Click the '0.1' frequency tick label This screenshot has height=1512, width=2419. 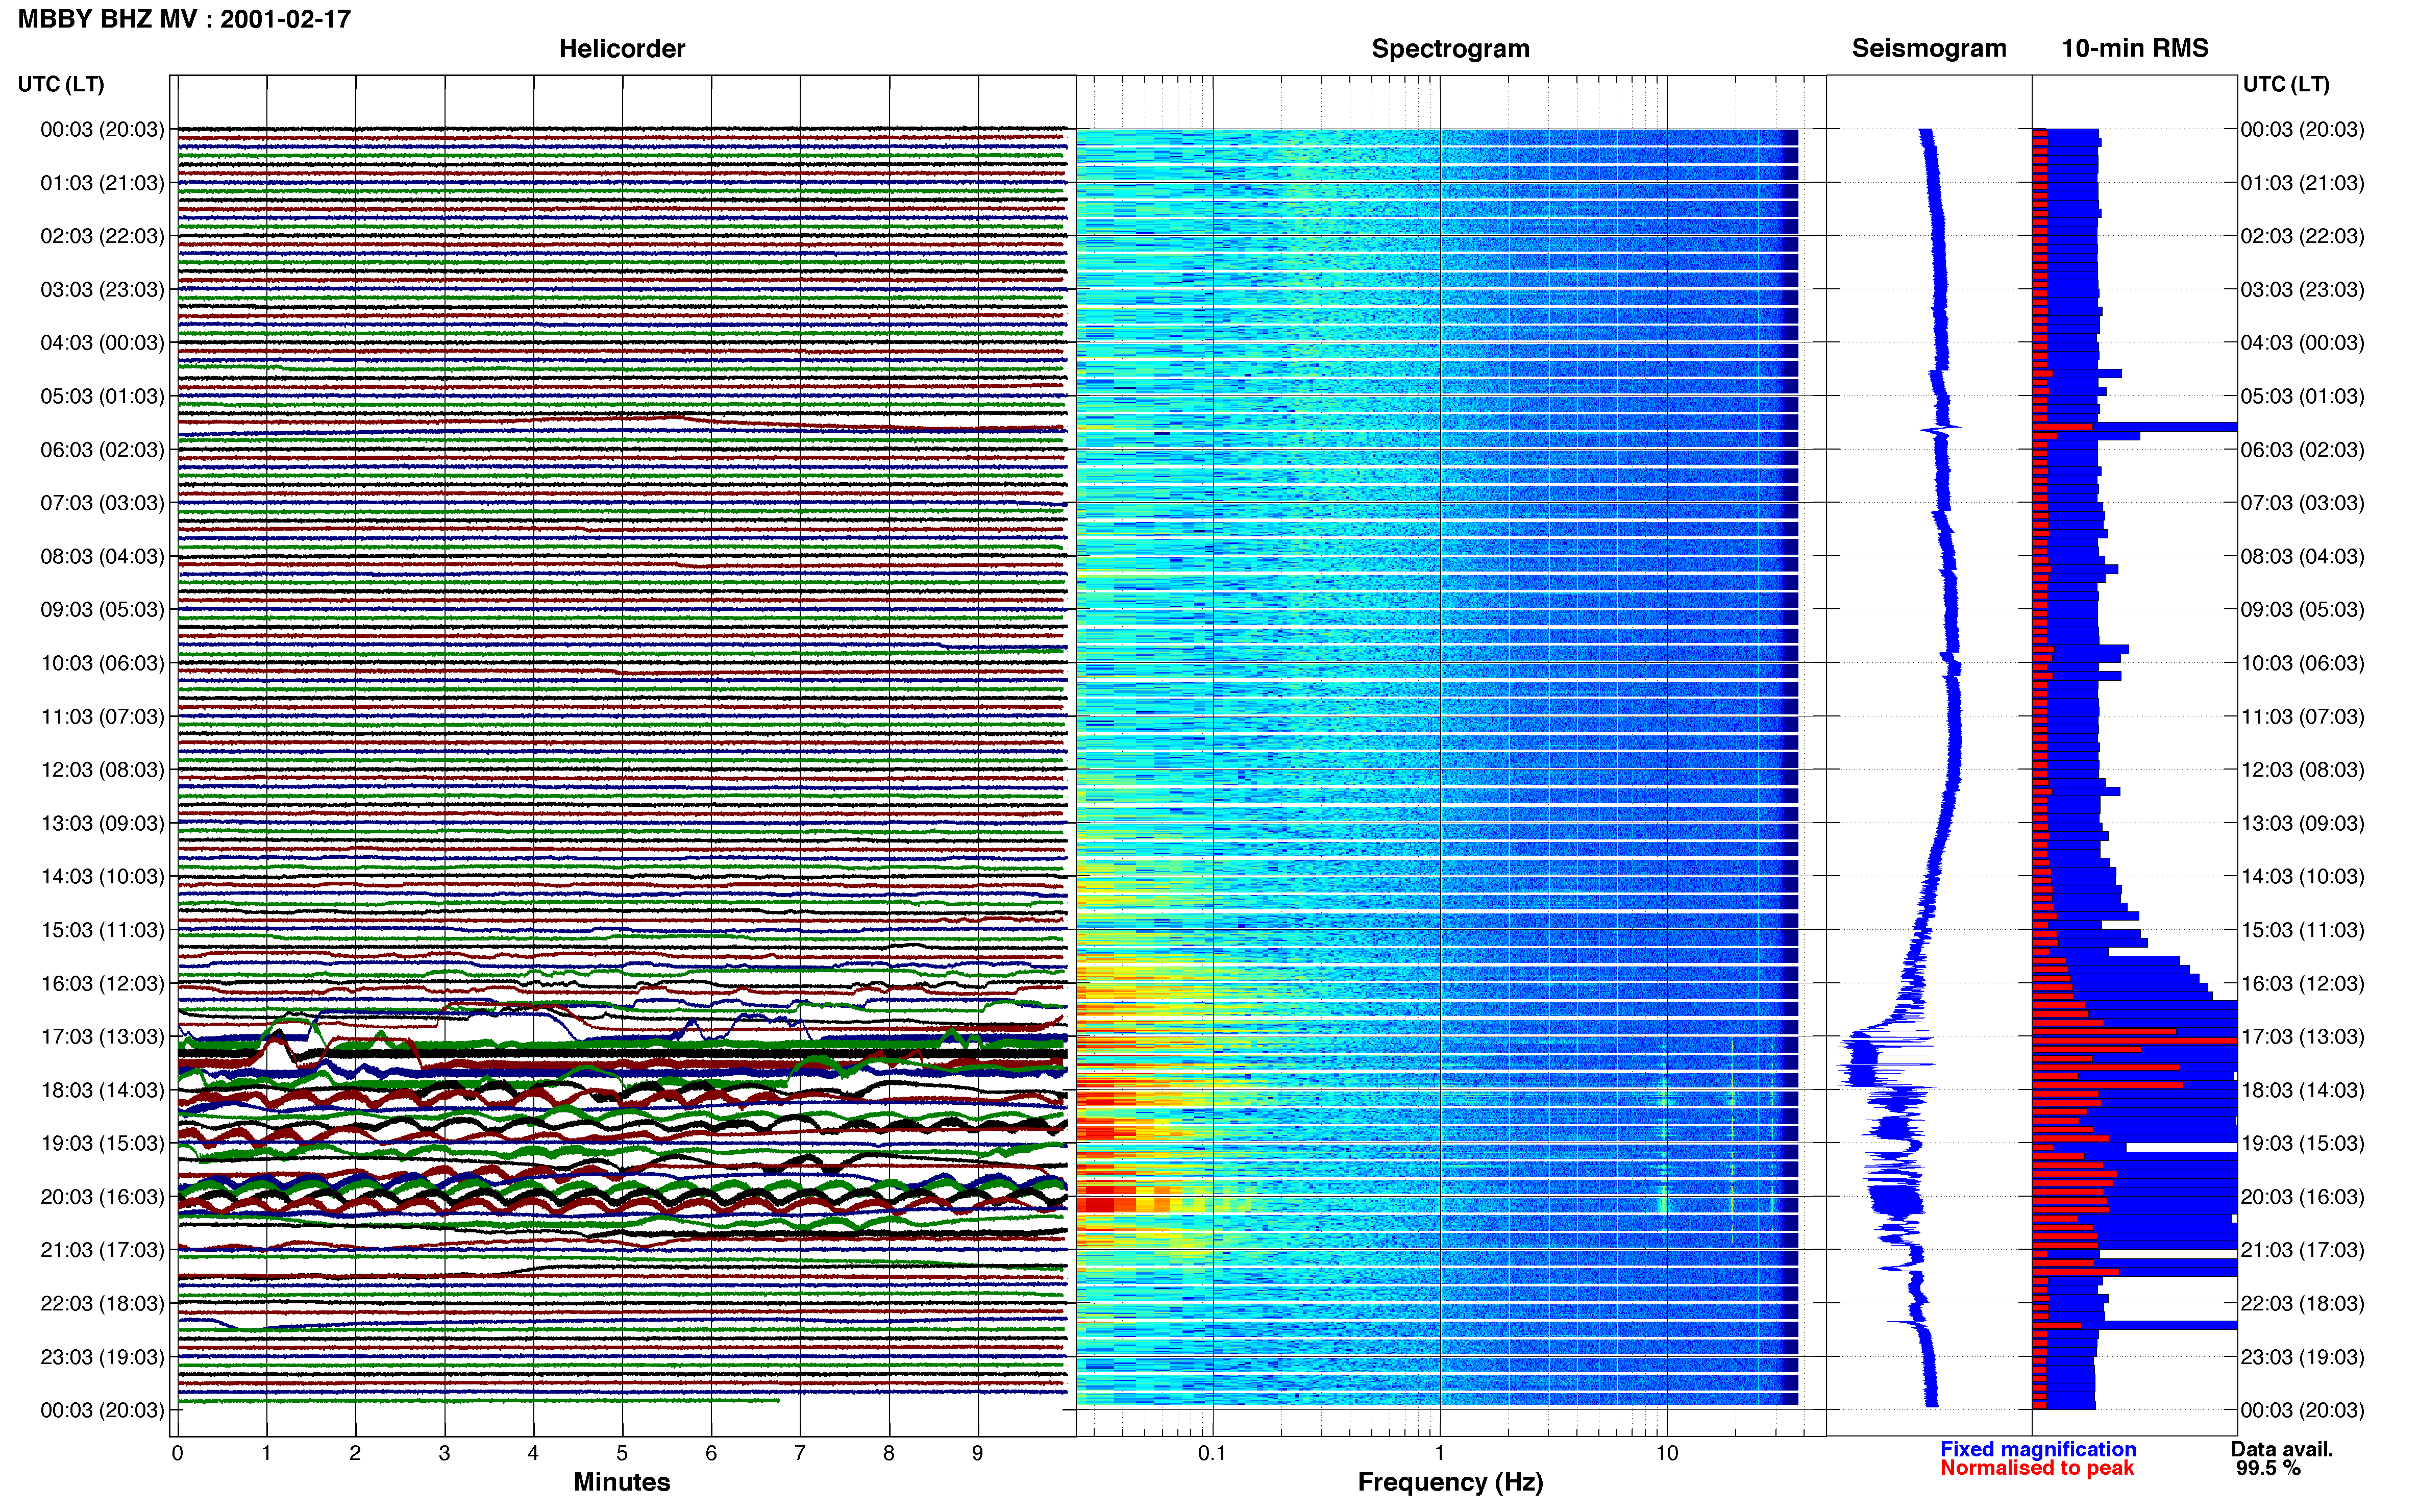tap(1212, 1453)
